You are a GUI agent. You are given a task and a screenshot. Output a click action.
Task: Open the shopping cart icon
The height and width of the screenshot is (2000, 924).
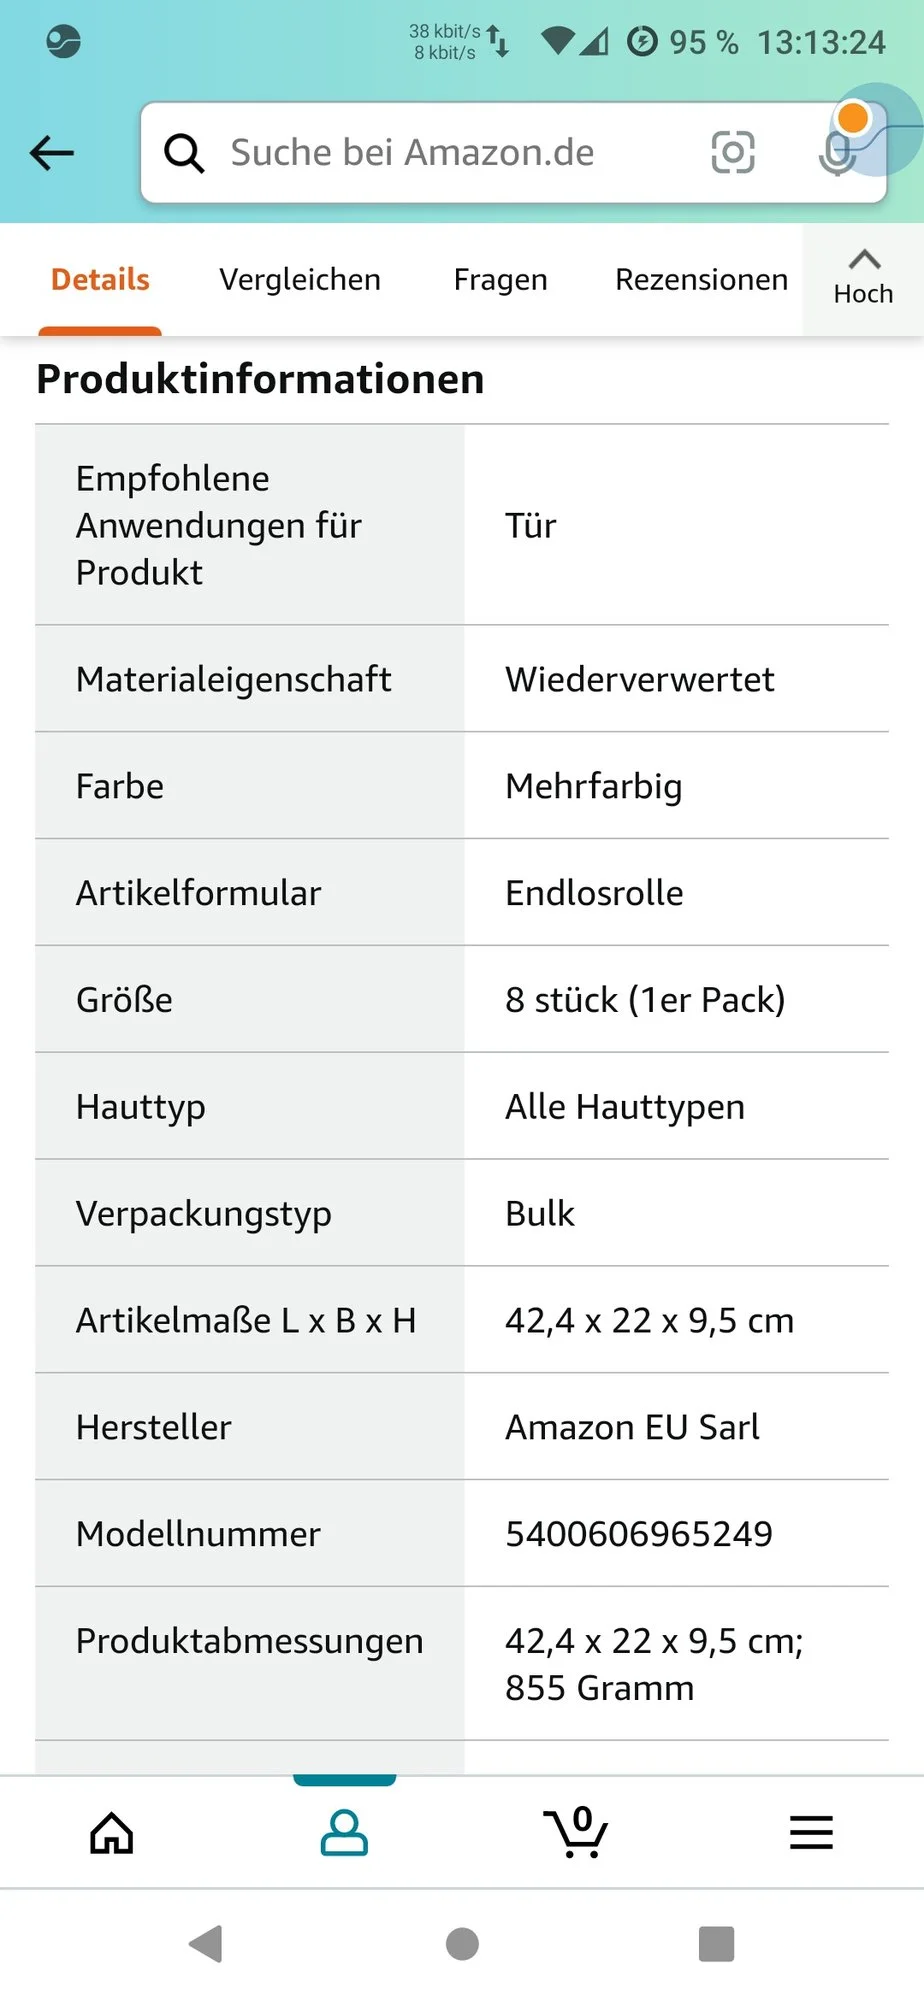(x=576, y=1832)
